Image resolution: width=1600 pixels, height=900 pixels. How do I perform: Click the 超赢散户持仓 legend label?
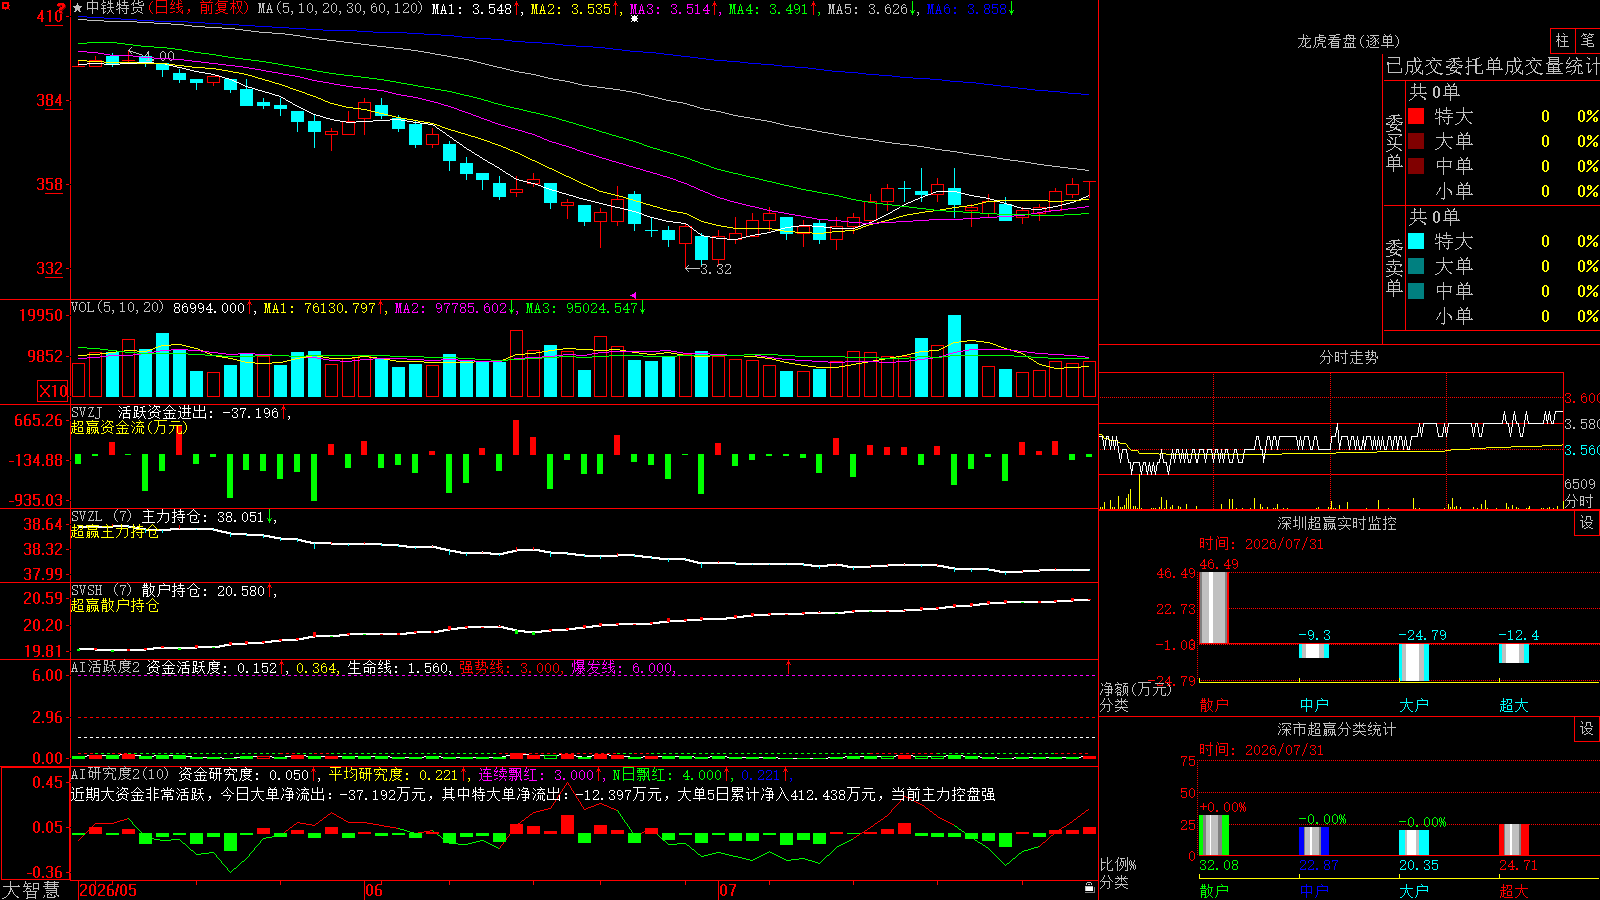pos(115,606)
